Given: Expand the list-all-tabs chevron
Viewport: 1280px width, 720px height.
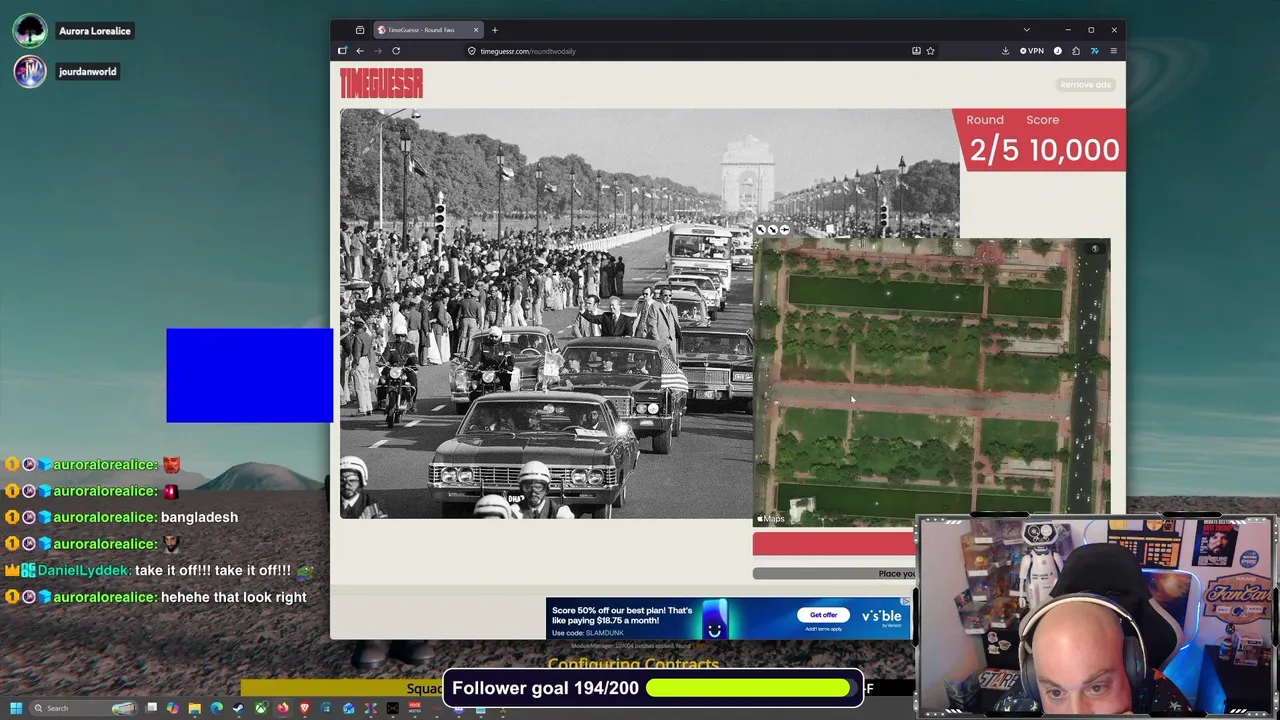Looking at the screenshot, I should tap(1026, 30).
